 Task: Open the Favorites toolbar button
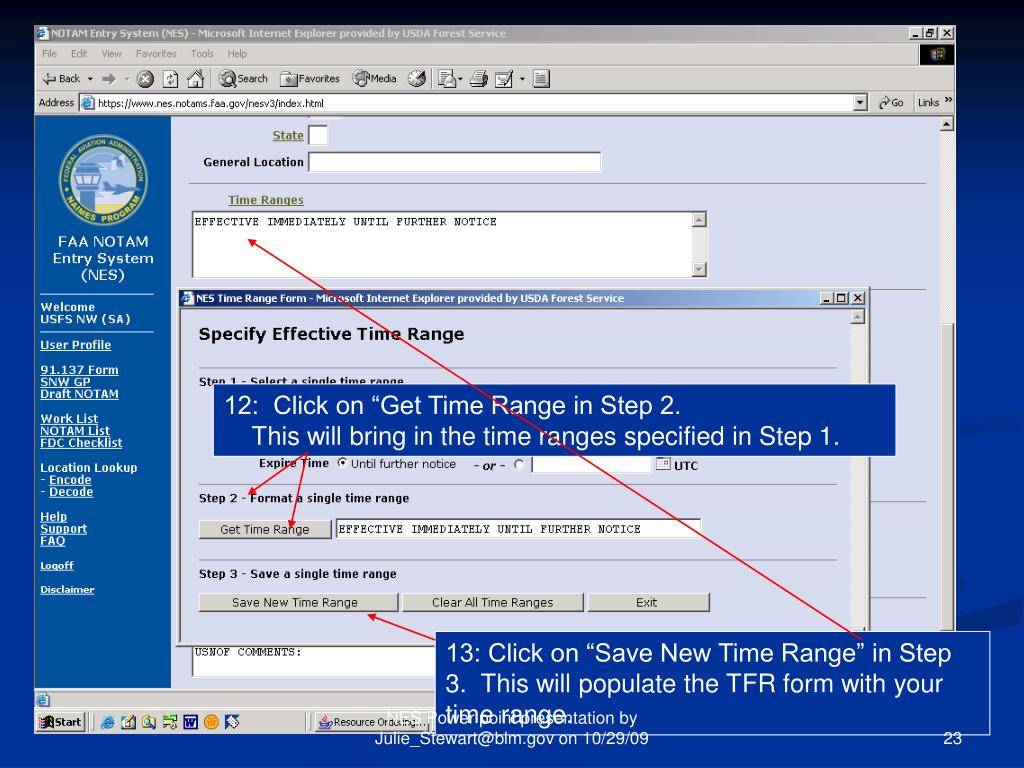[310, 79]
